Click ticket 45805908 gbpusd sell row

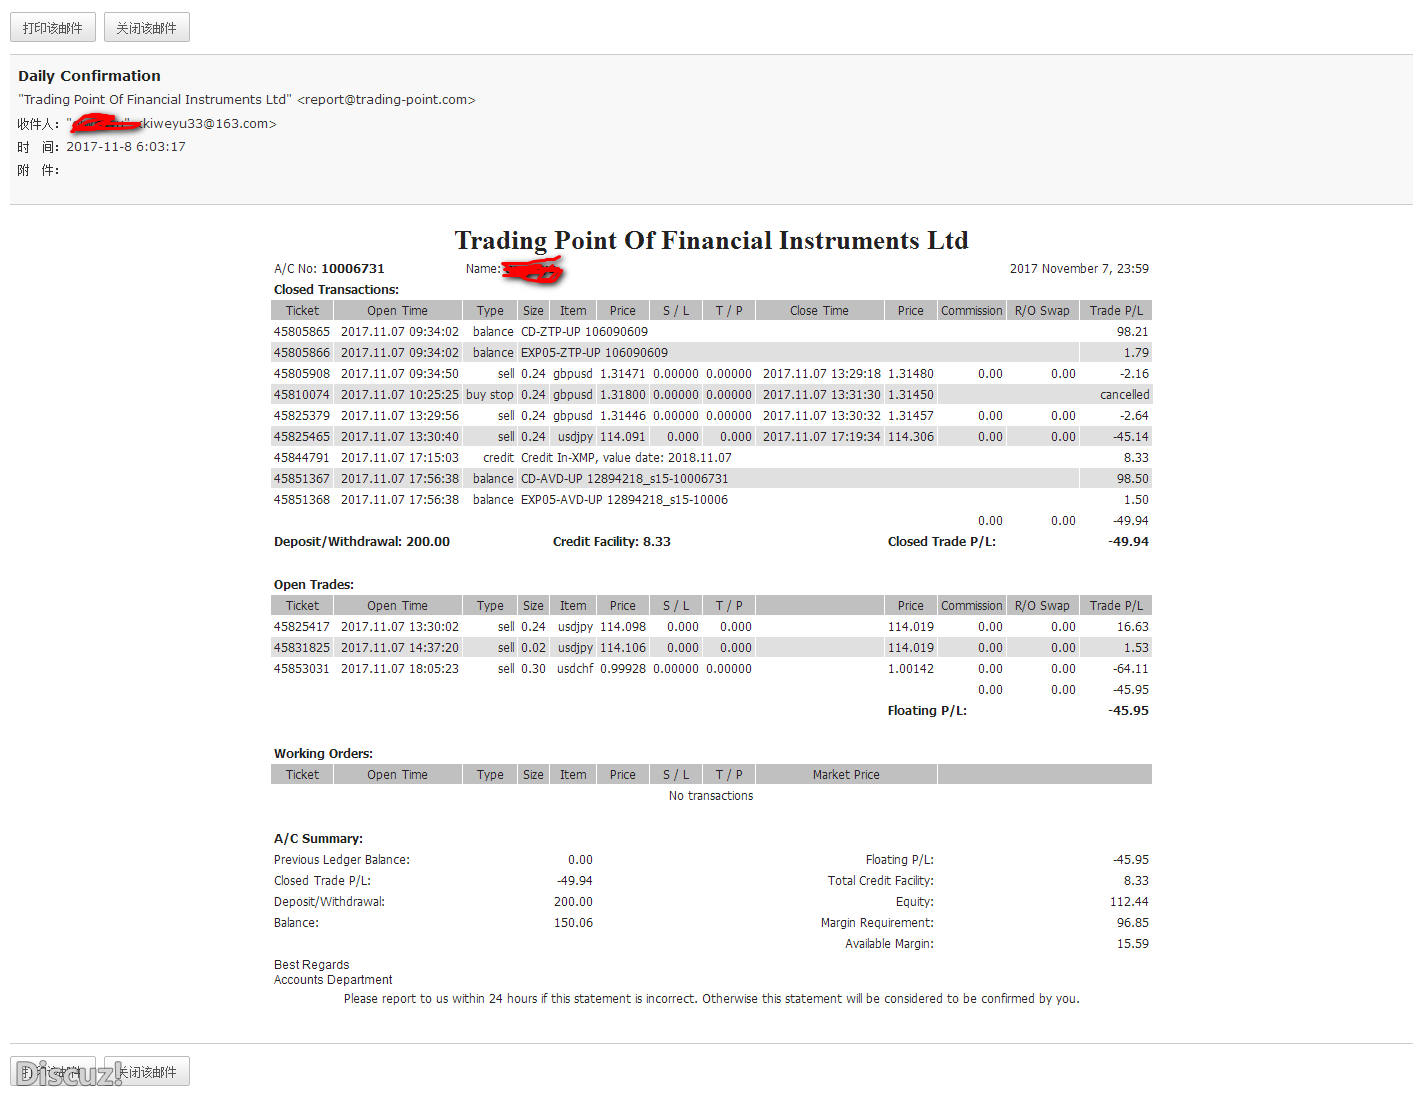[x=711, y=374]
